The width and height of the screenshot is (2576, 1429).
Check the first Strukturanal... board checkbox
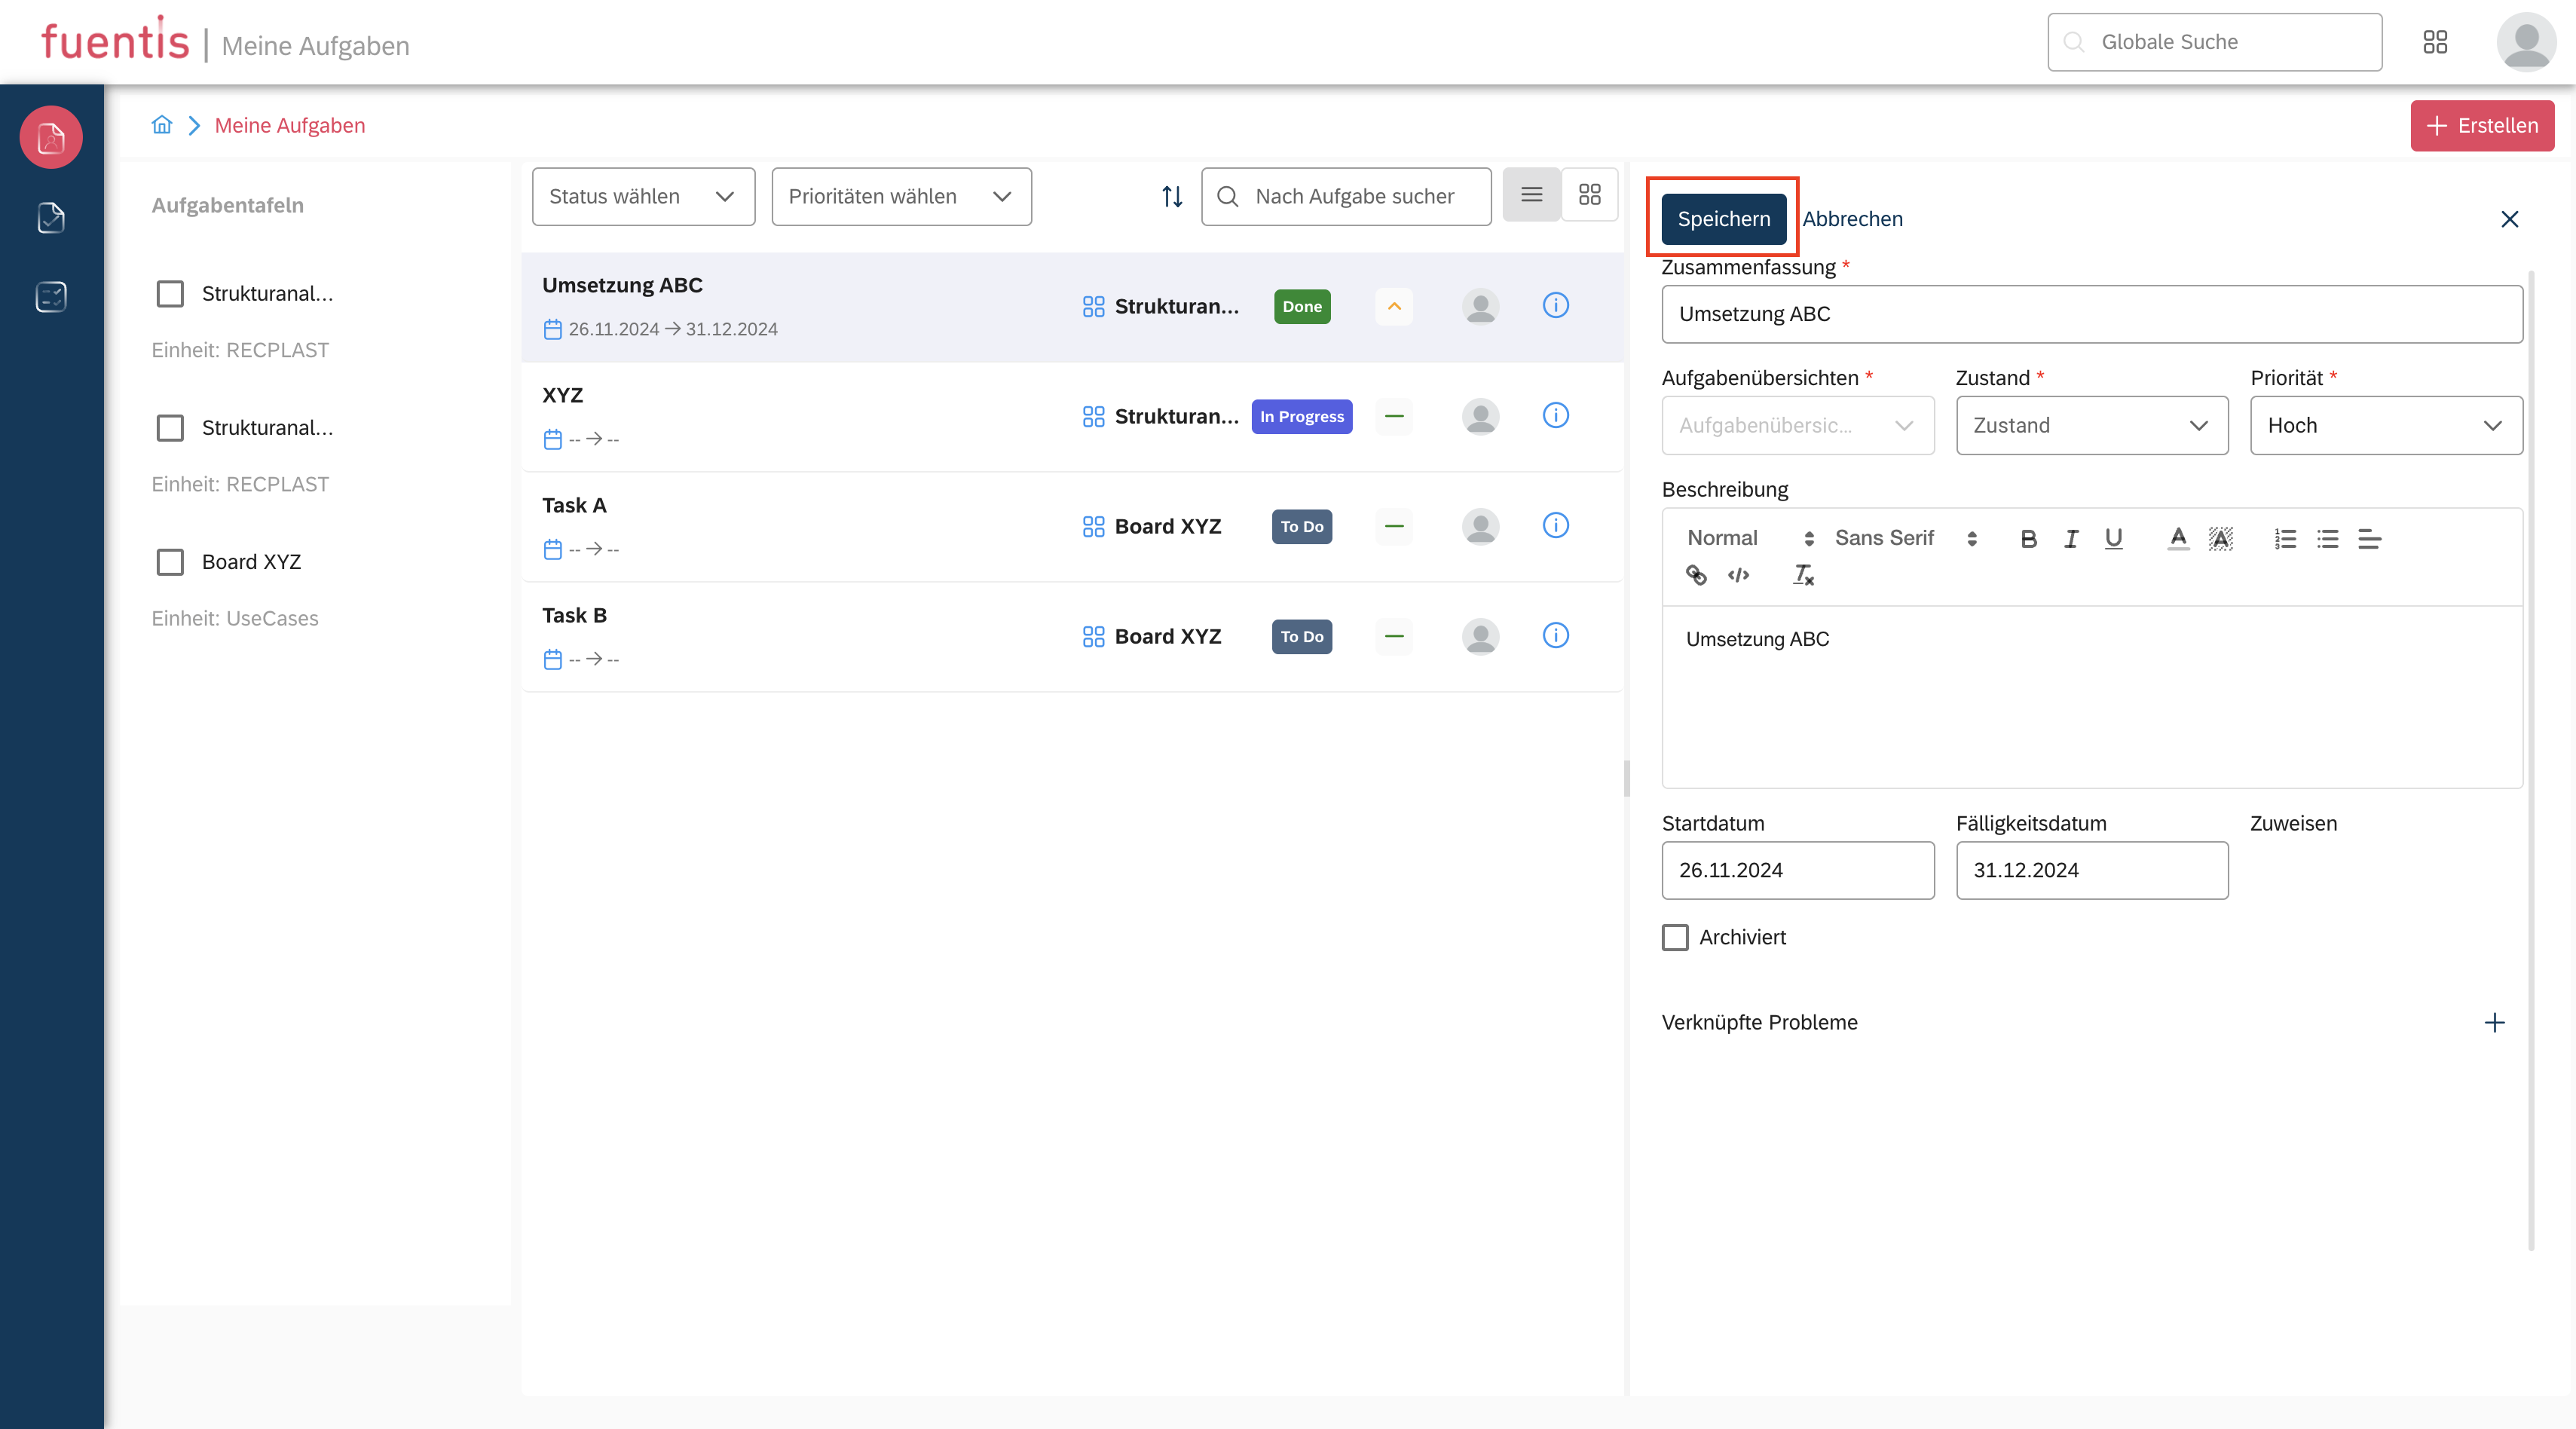point(170,294)
